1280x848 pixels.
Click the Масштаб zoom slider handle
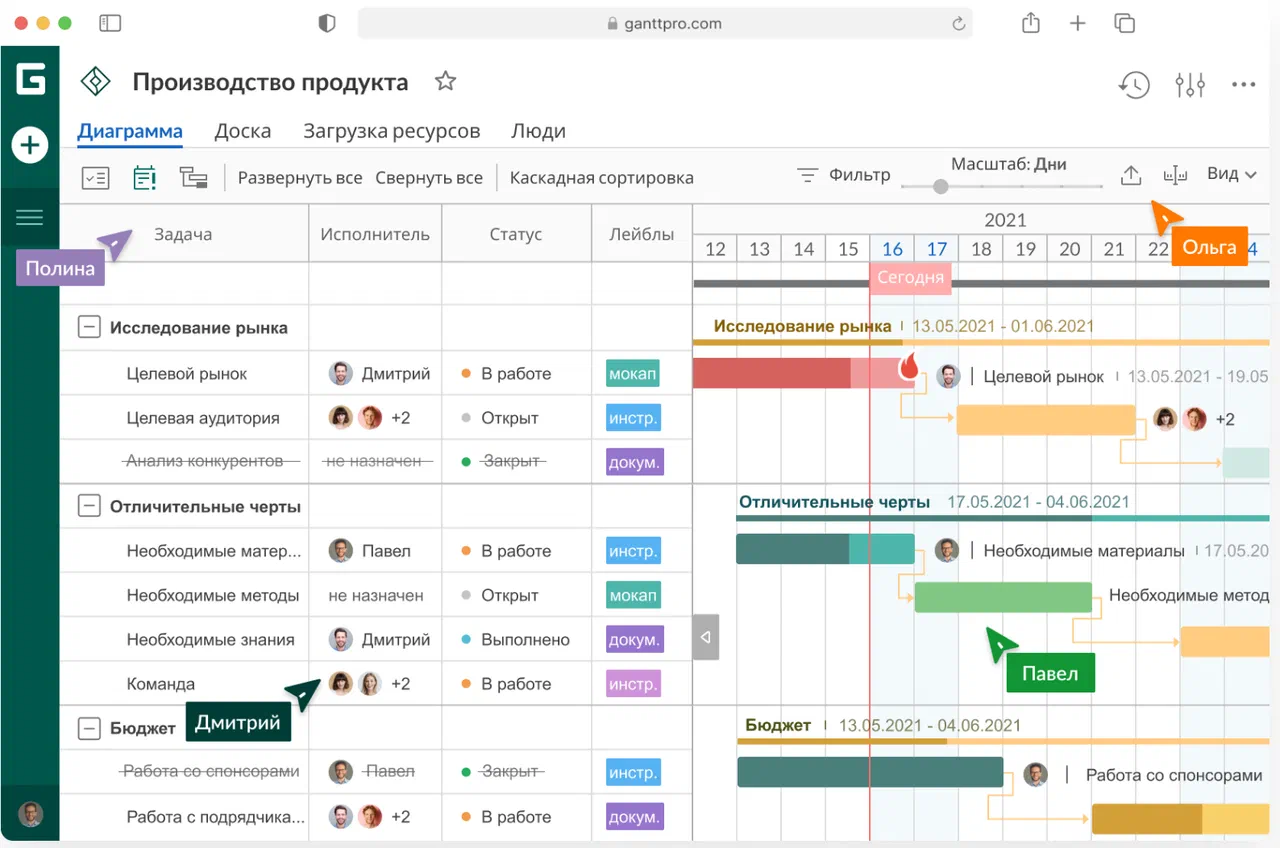click(940, 186)
